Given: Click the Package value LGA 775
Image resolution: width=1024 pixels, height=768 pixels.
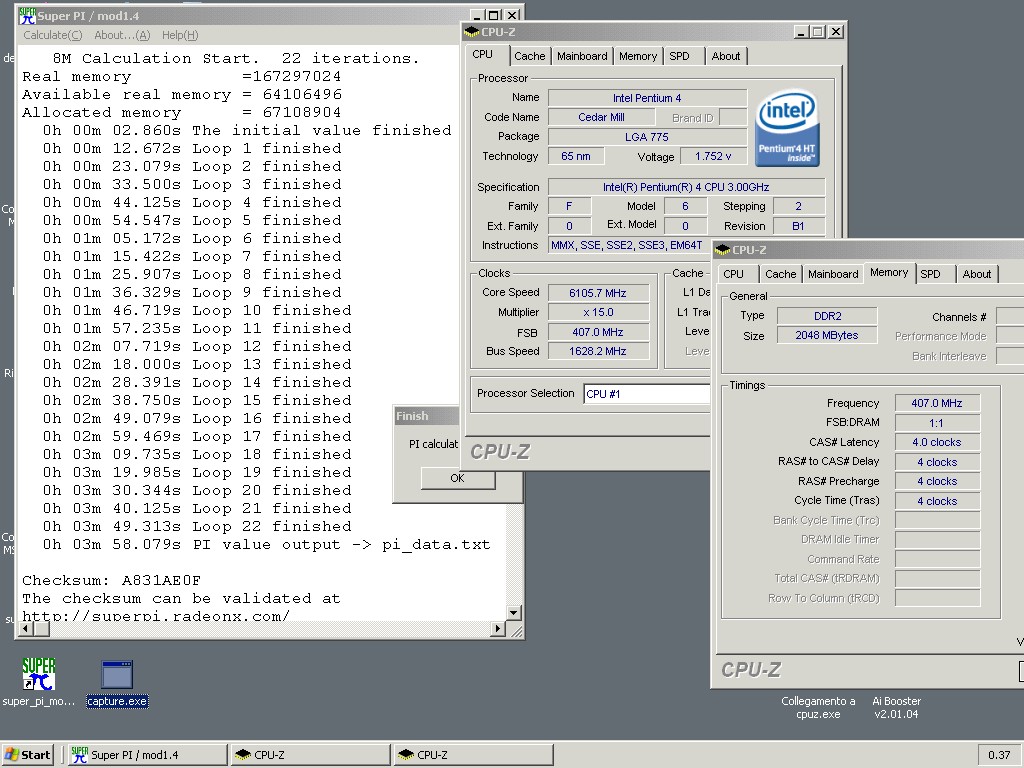Looking at the screenshot, I should (x=647, y=137).
